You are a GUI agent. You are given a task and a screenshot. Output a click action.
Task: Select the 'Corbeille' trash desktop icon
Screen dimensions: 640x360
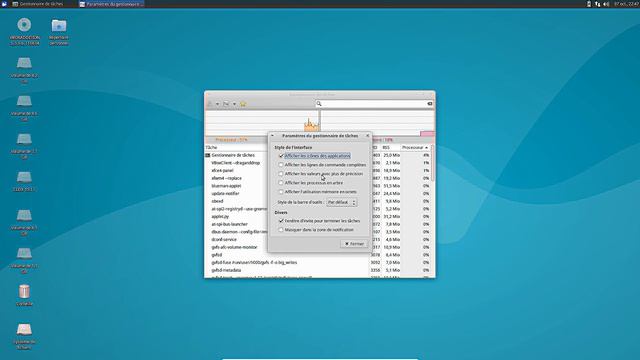tap(24, 295)
